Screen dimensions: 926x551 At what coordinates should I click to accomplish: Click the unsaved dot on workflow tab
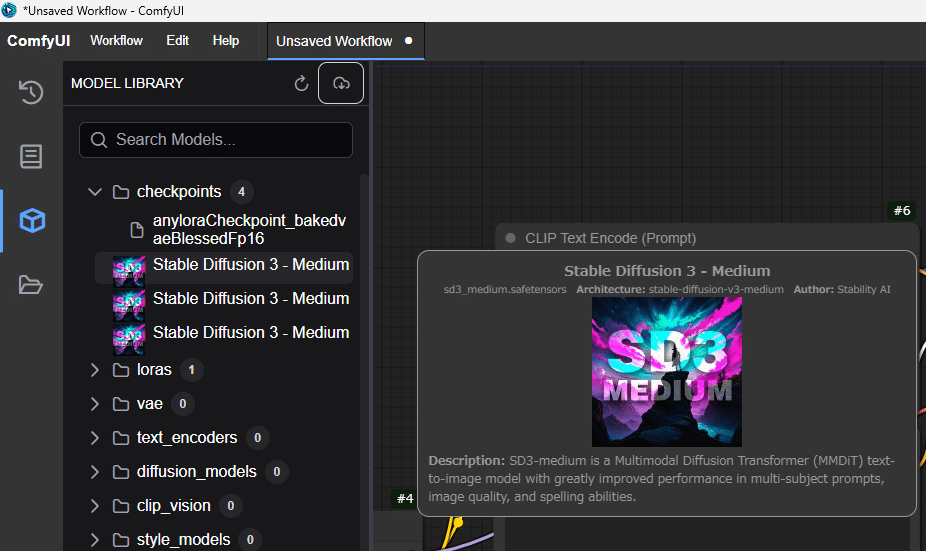pyautogui.click(x=409, y=41)
